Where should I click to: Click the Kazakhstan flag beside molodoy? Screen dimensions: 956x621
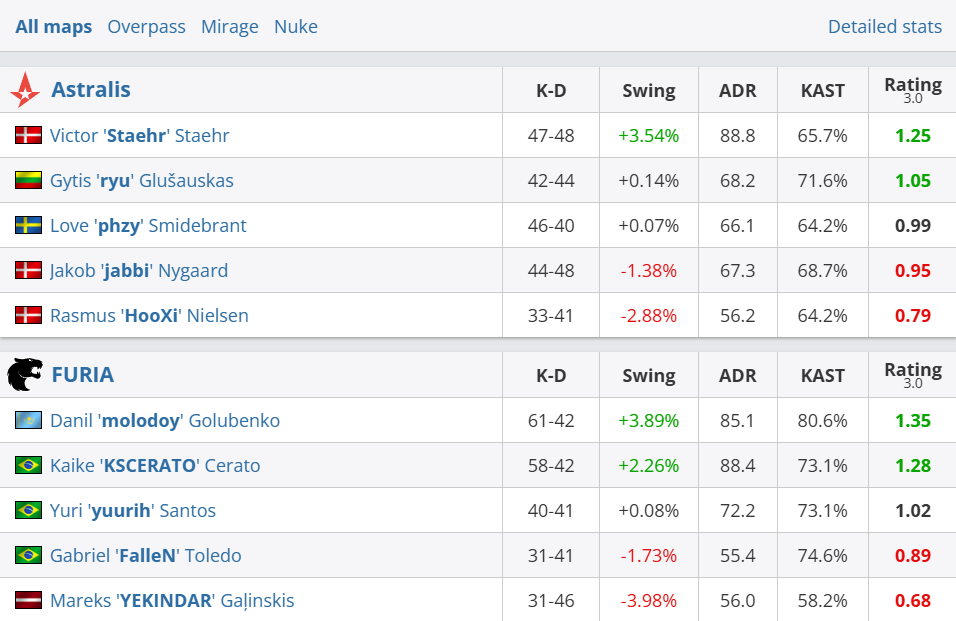click(28, 420)
